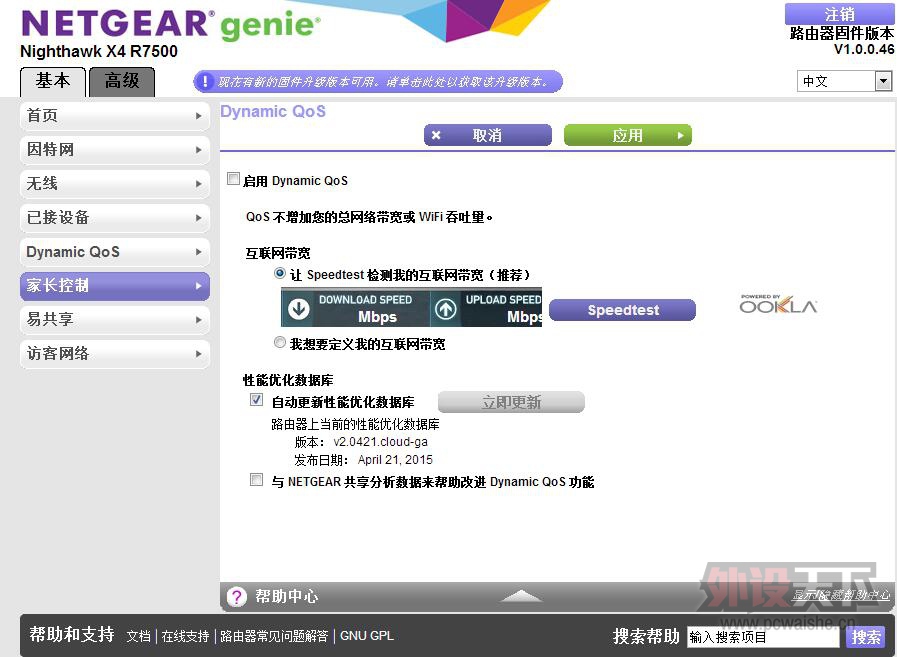The width and height of the screenshot is (897, 657).
Task: Open the 访客网络 sidebar item
Action: click(115, 354)
